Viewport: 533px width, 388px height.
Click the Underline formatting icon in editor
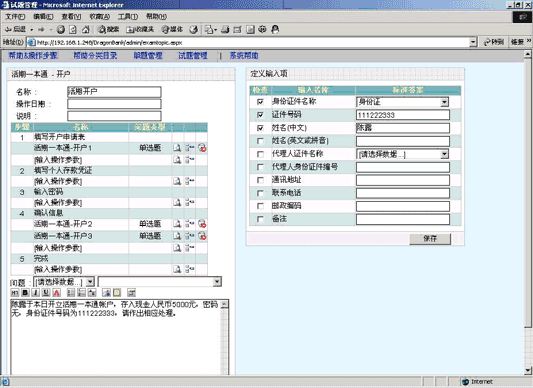[46, 292]
